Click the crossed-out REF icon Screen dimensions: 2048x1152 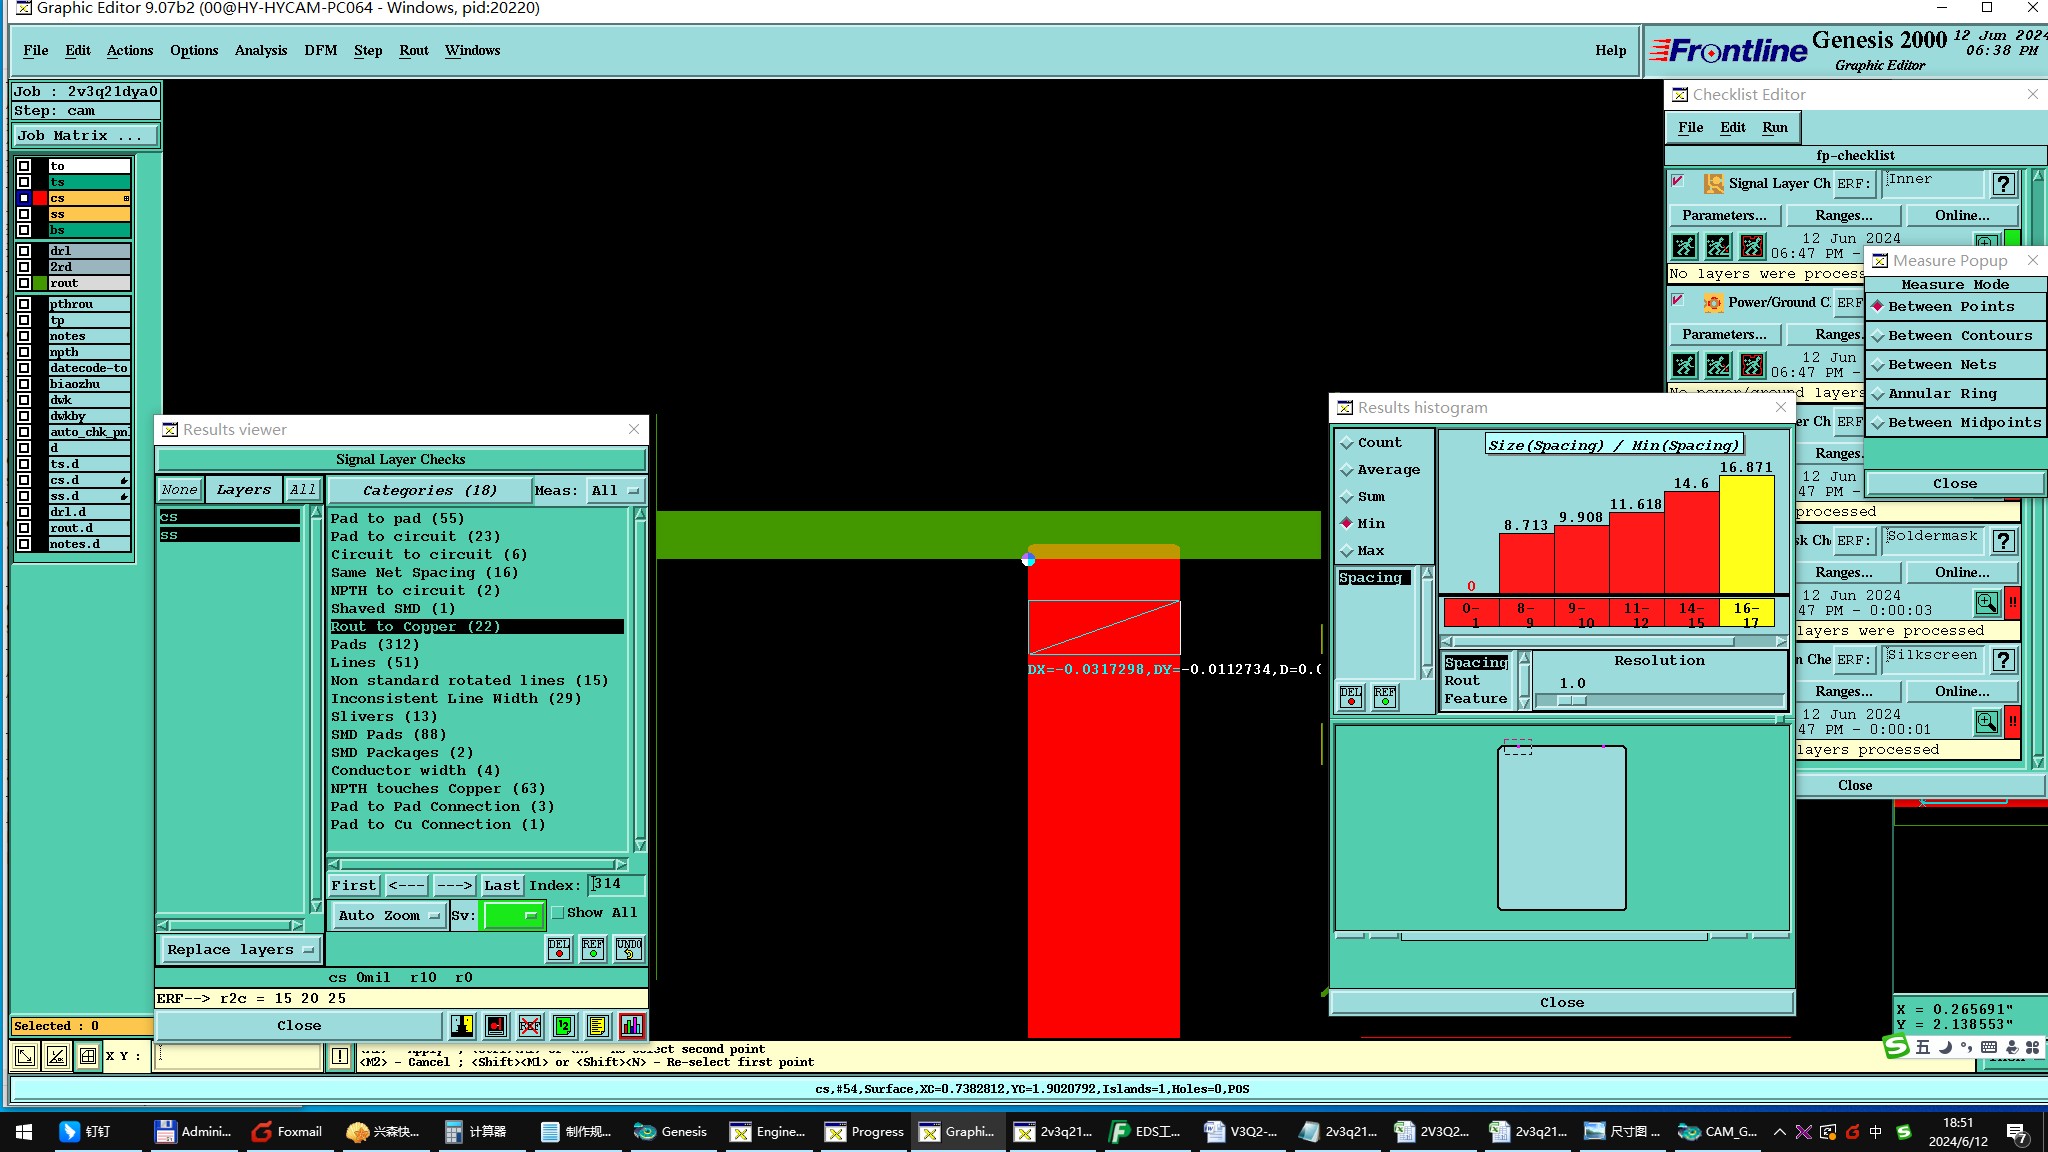[x=530, y=1026]
